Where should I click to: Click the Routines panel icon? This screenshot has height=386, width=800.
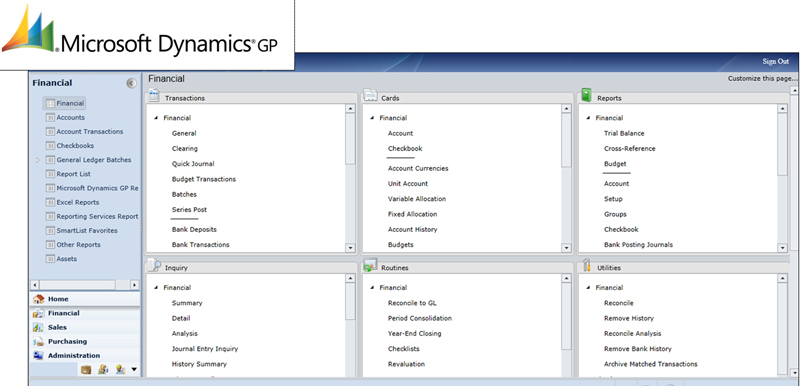(370, 266)
